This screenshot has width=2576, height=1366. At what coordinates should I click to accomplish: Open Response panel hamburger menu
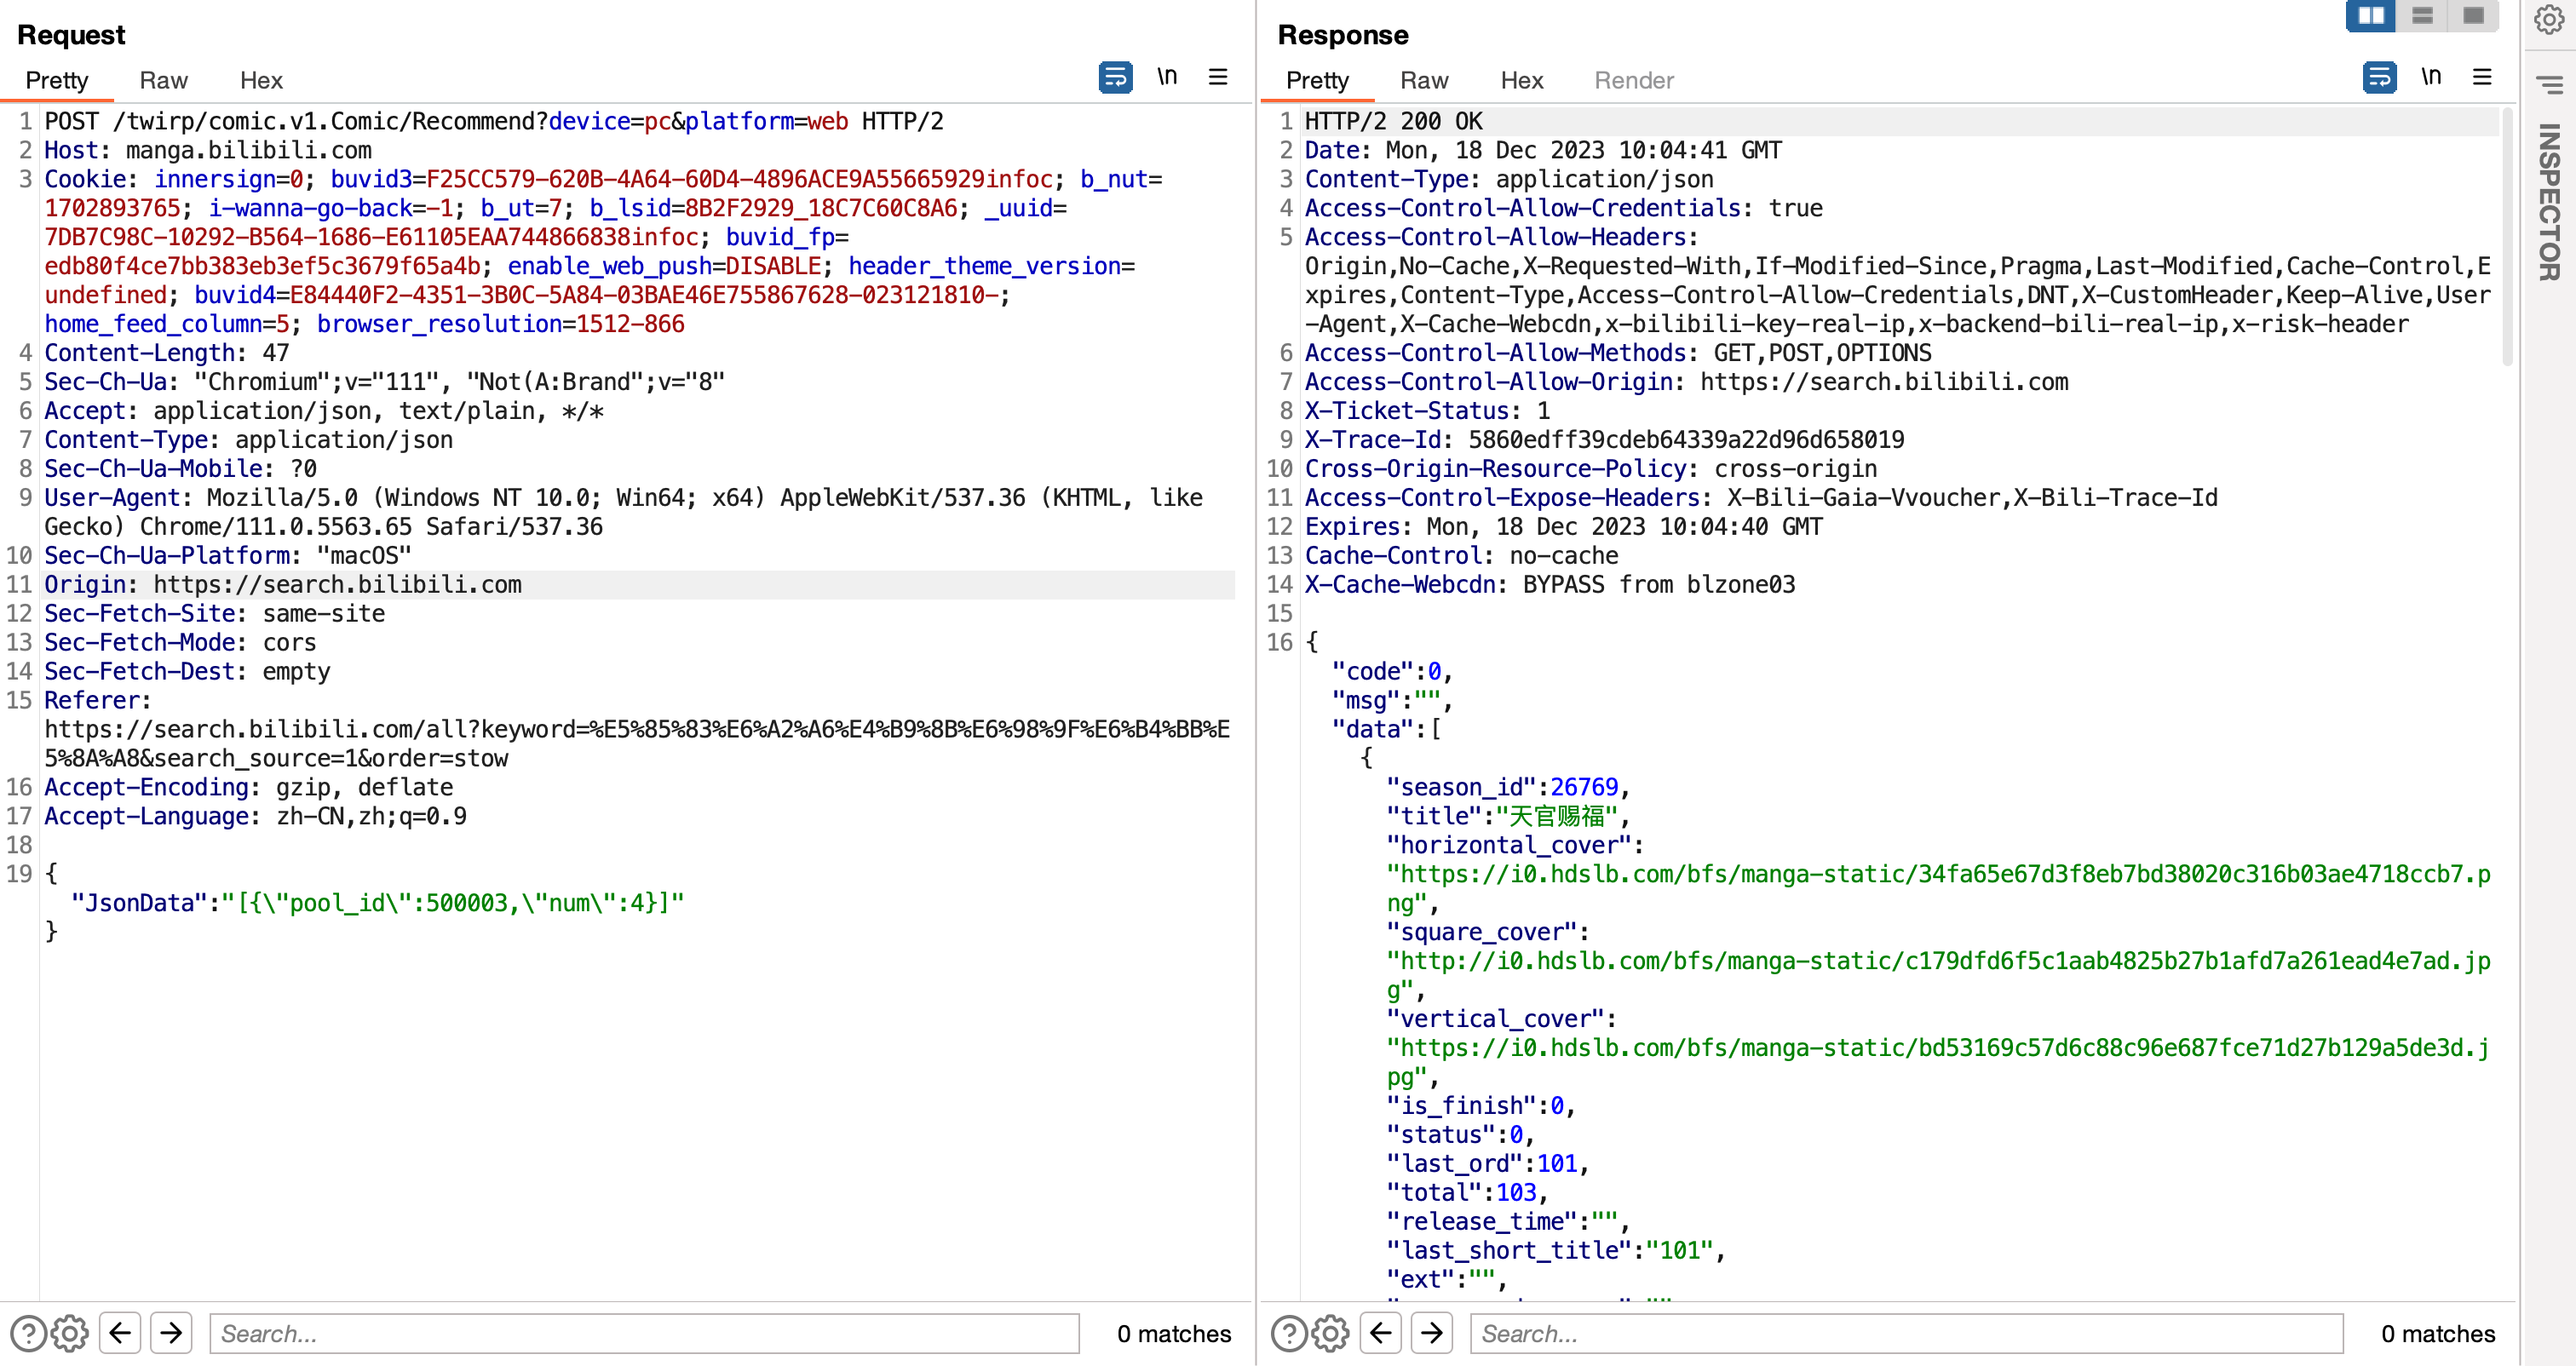[x=2481, y=77]
